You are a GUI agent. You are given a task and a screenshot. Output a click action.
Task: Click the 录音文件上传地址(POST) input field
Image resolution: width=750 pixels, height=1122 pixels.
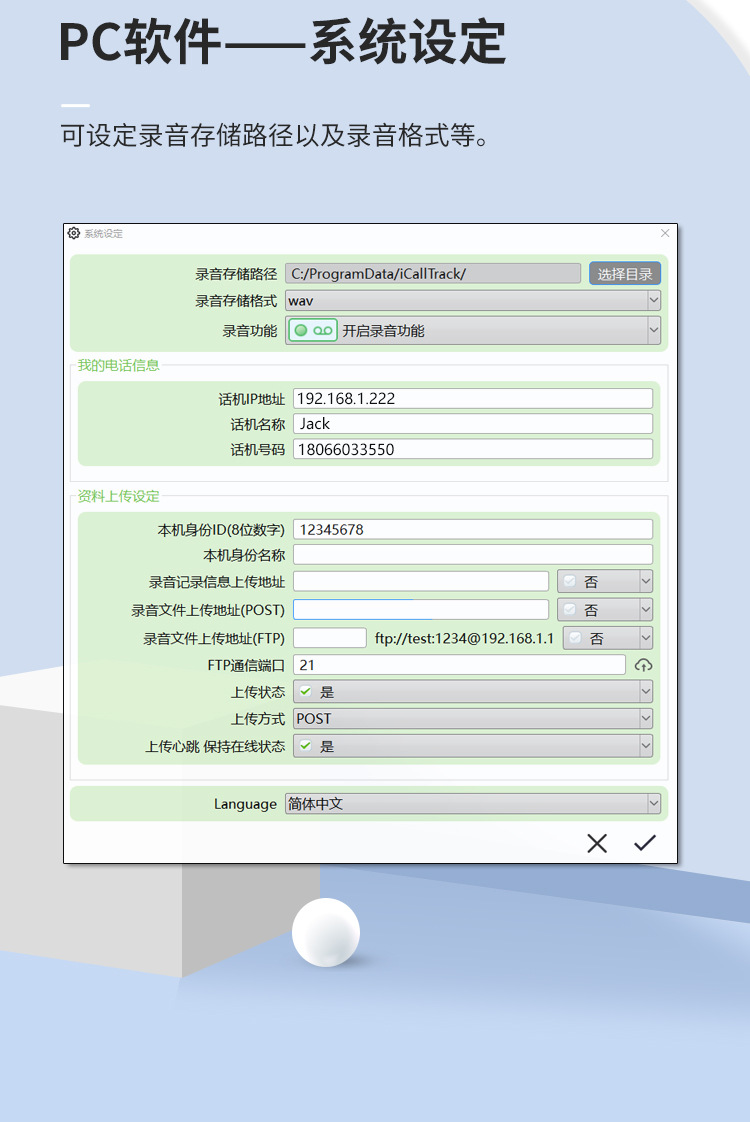click(421, 610)
